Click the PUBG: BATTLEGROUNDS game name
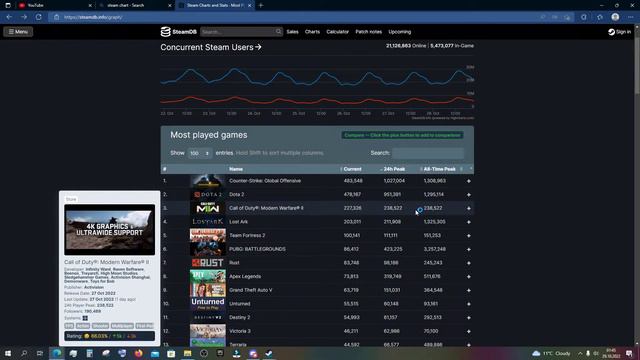The image size is (640, 360). [257, 249]
